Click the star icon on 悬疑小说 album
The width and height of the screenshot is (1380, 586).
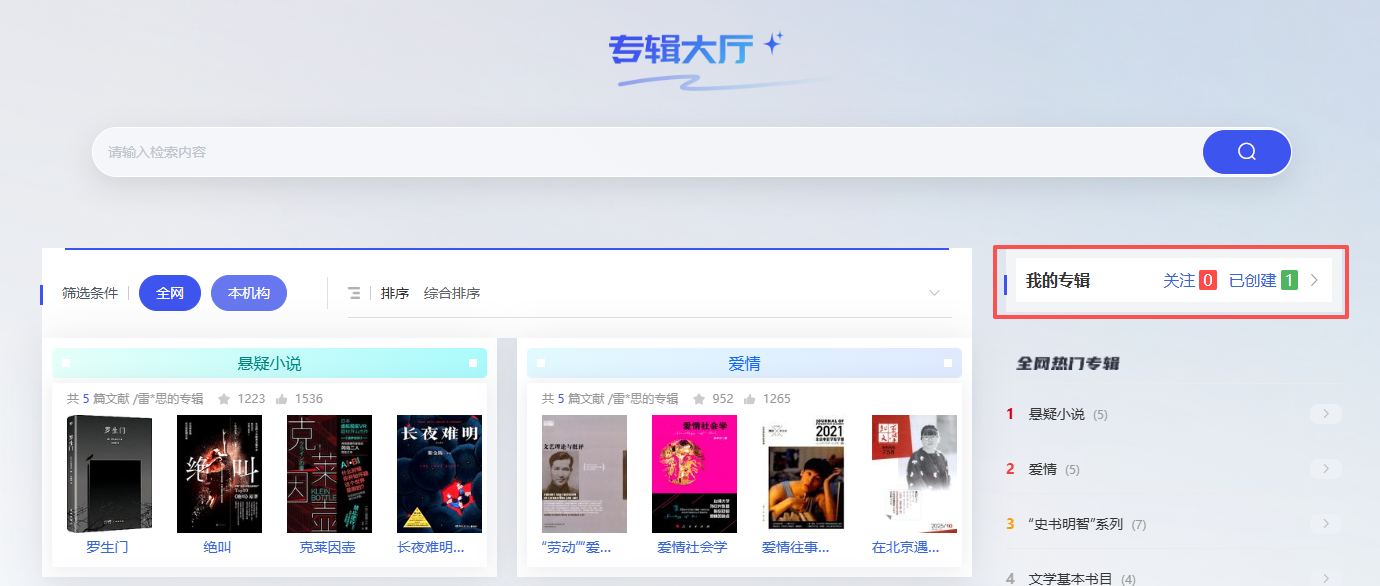click(222, 398)
